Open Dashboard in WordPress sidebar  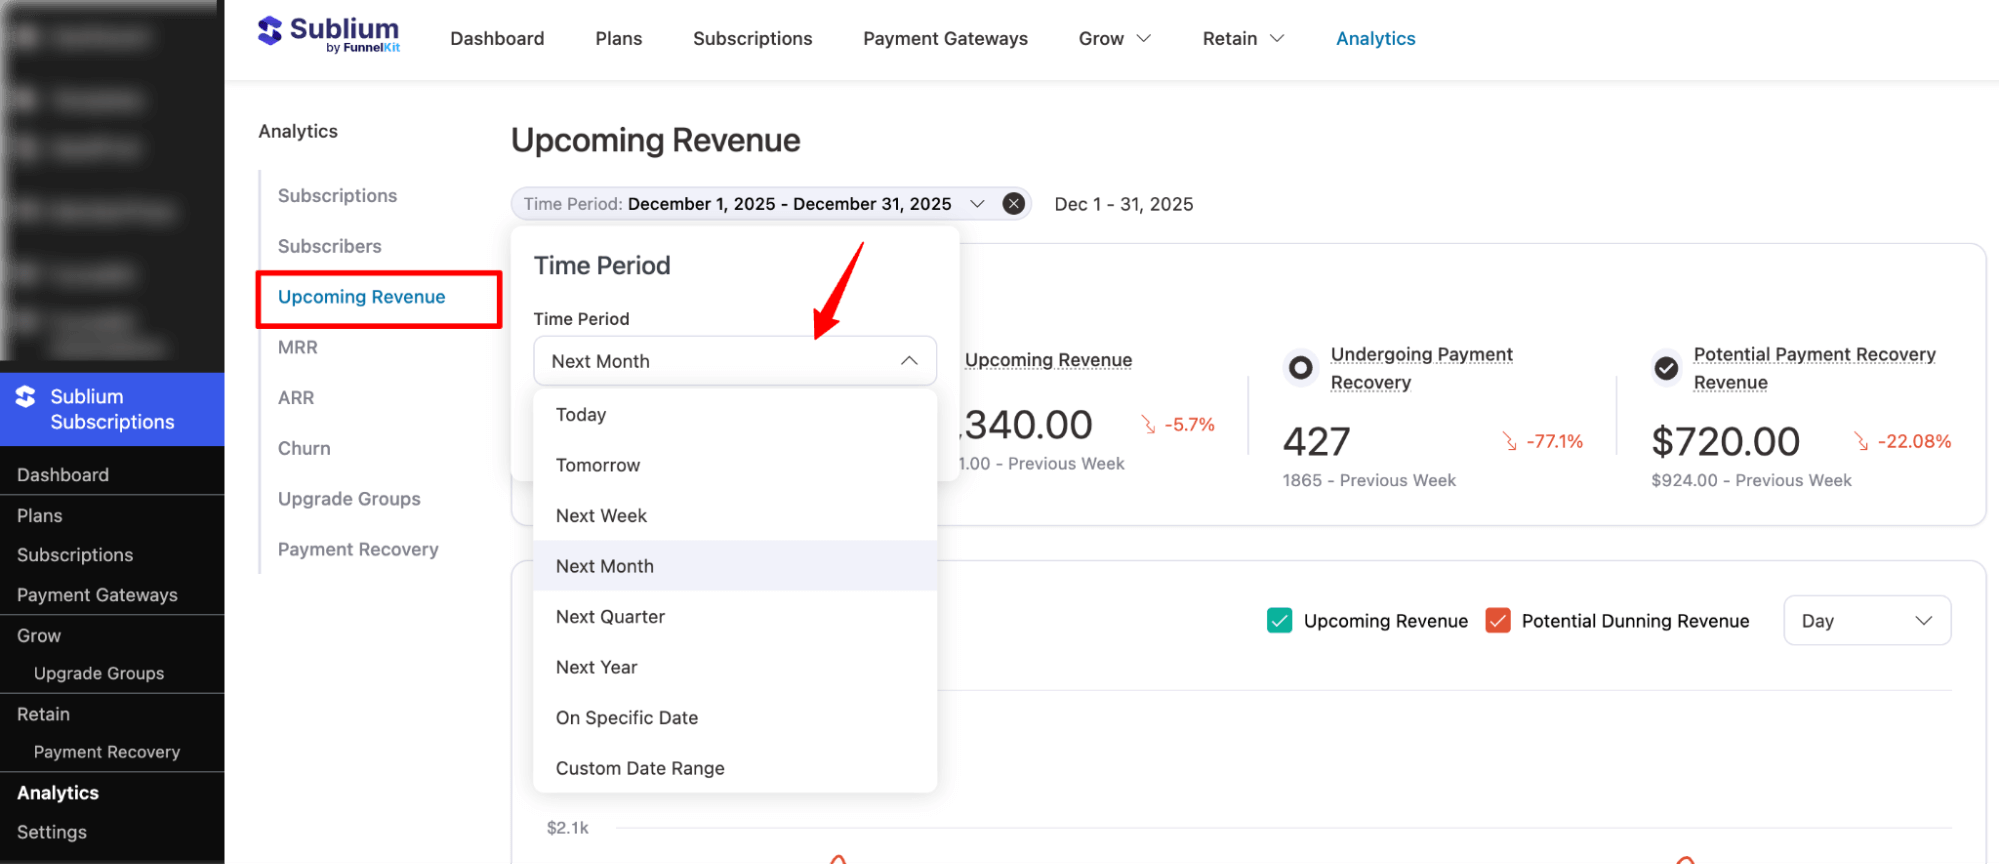pos(63,475)
